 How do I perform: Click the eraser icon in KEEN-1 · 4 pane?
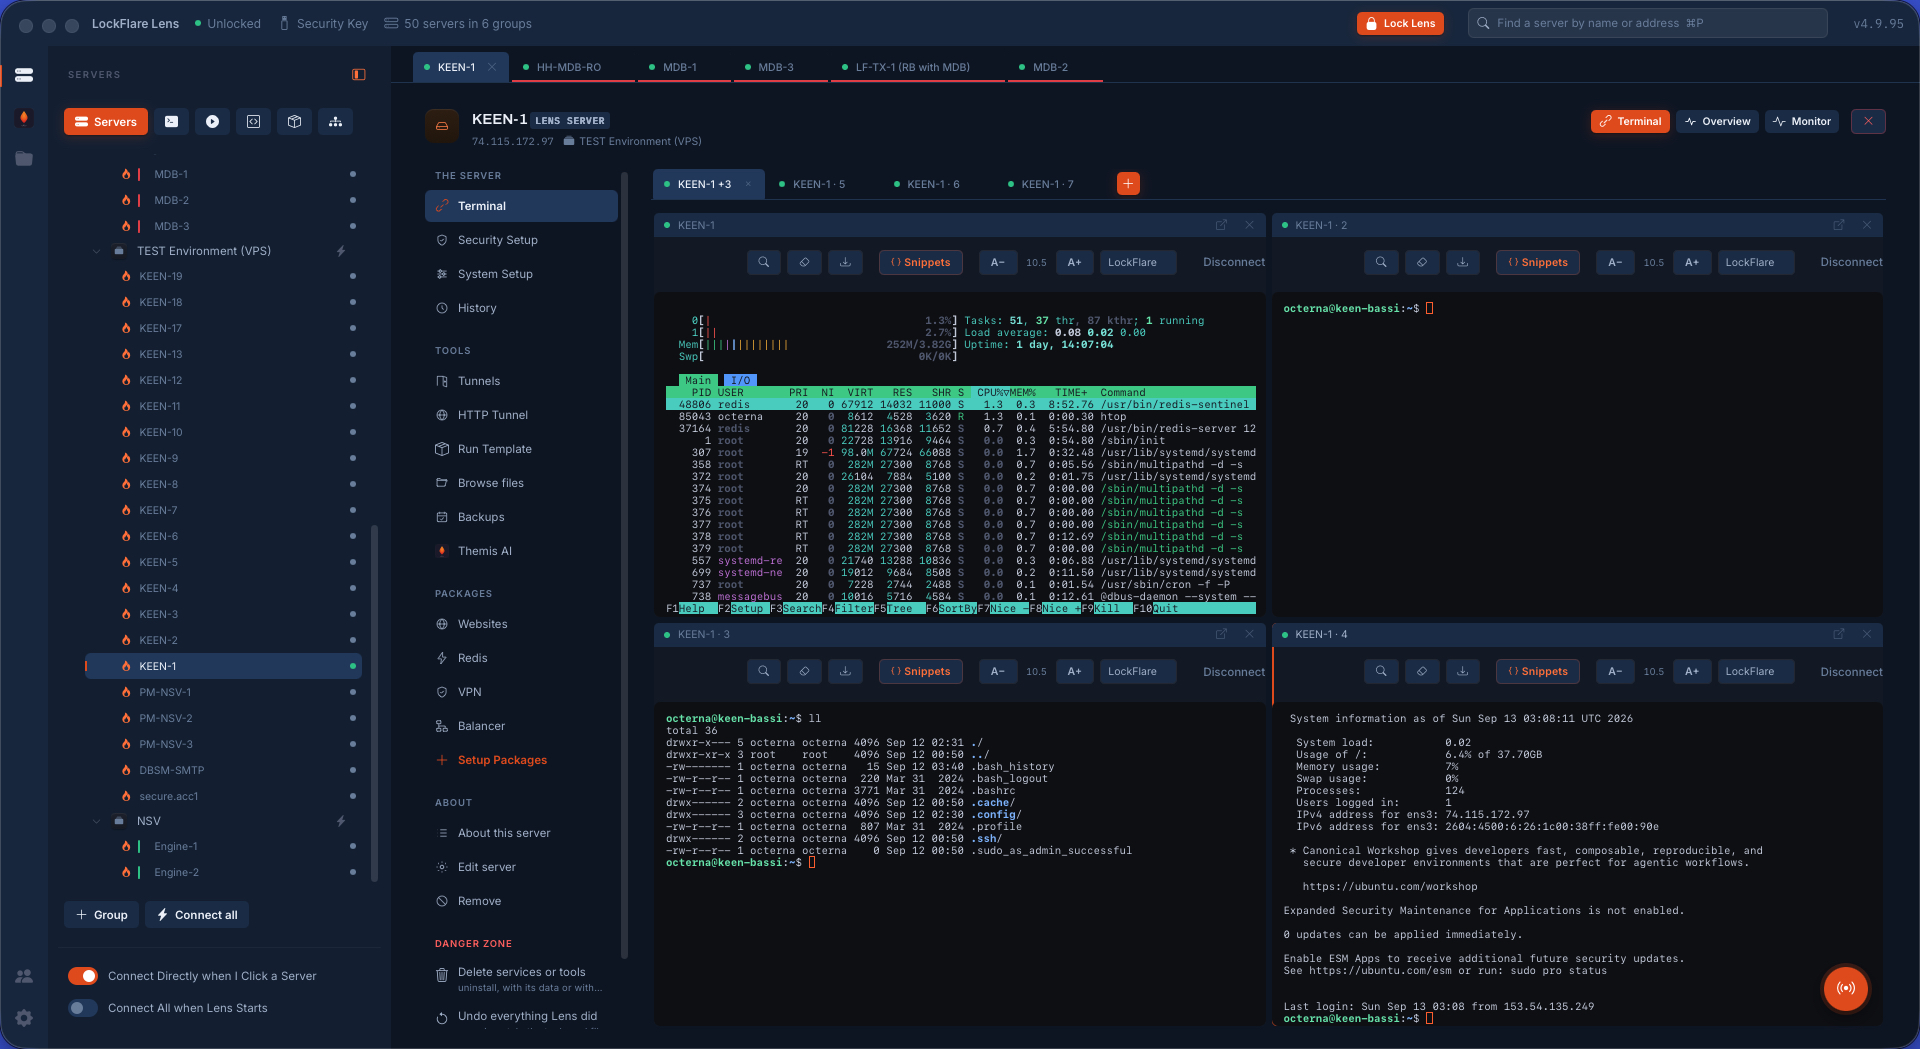click(1422, 671)
